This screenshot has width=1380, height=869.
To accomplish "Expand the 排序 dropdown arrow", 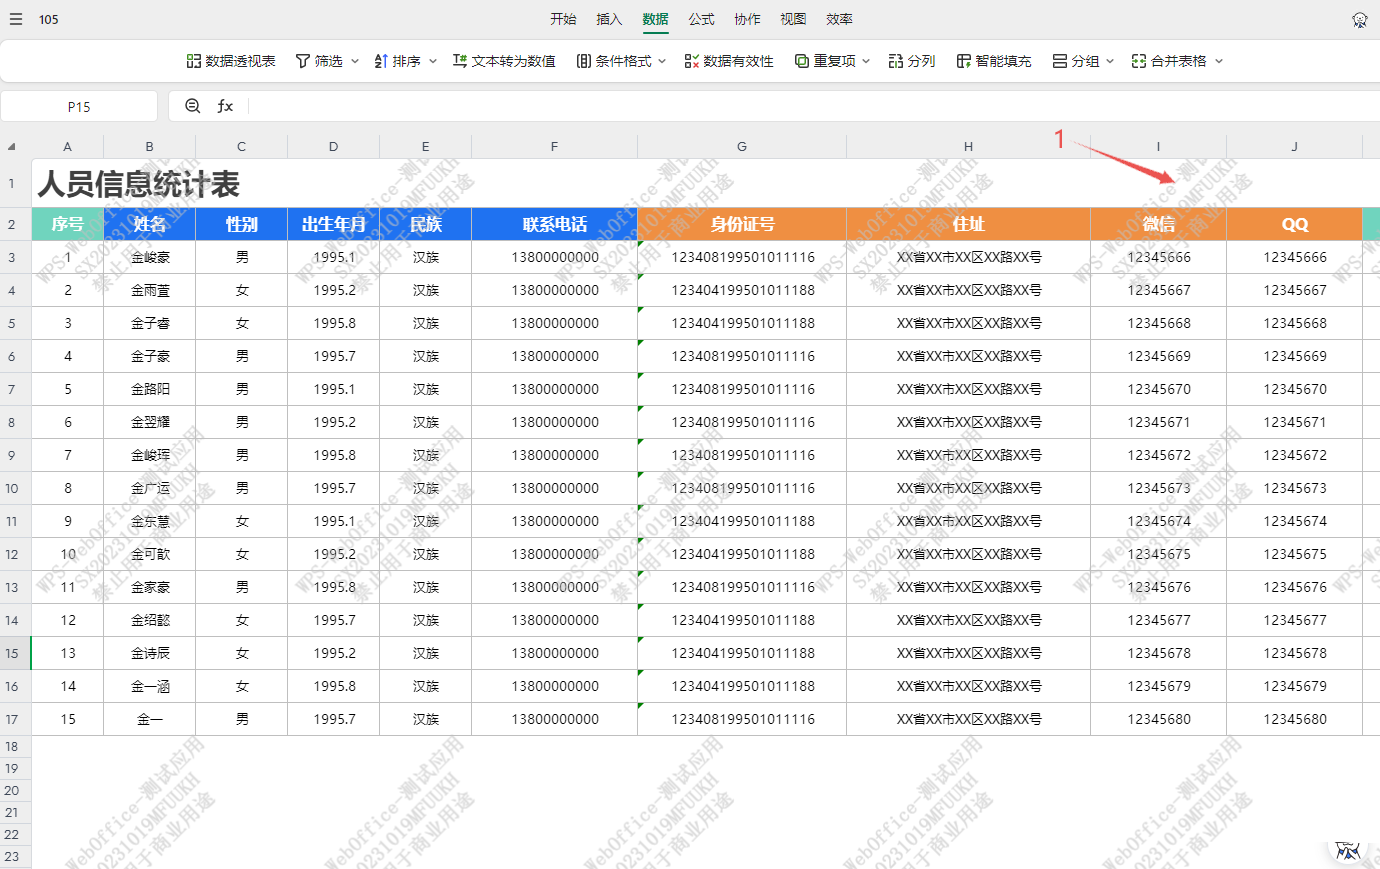I will [x=433, y=61].
